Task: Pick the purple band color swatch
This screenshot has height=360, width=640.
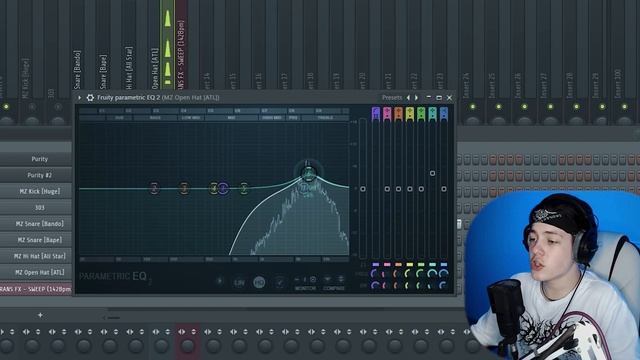Action: (x=376, y=264)
